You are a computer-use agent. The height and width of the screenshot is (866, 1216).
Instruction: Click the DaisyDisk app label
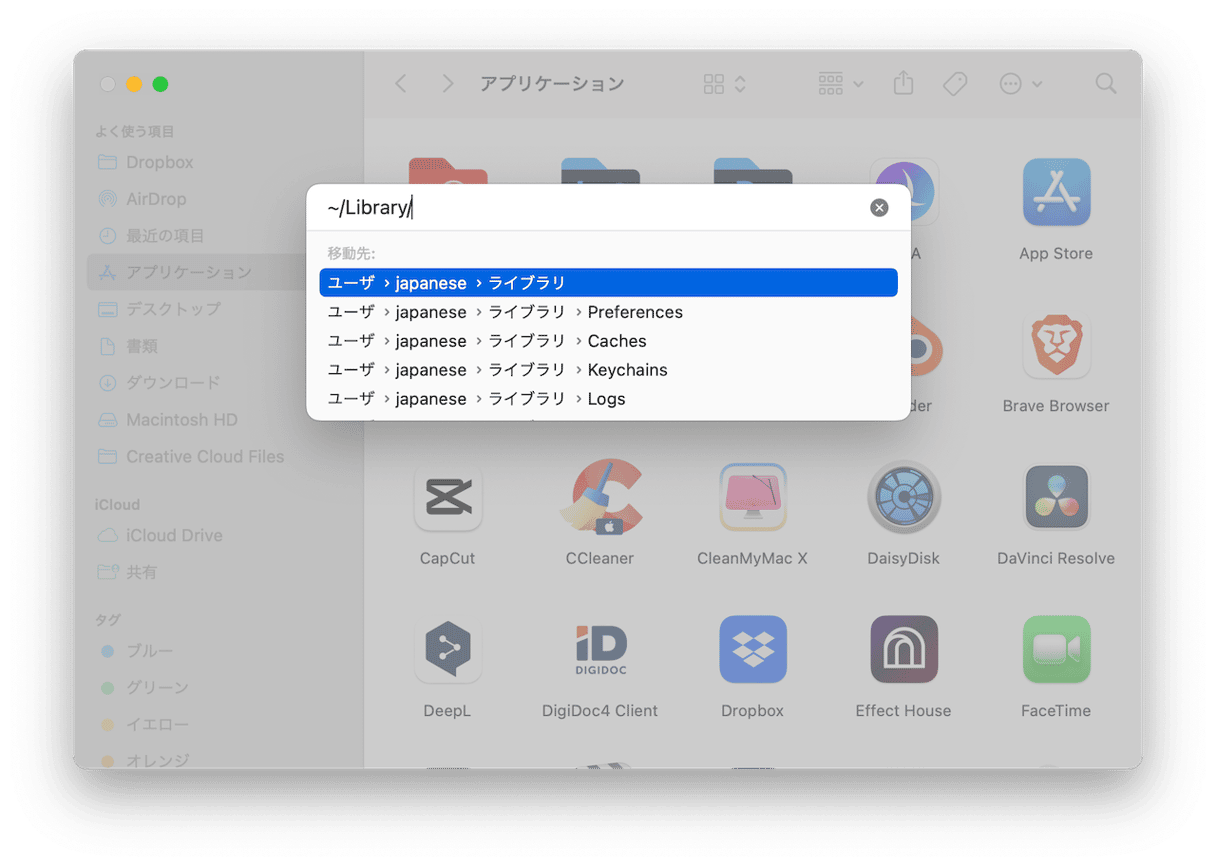[x=903, y=559]
